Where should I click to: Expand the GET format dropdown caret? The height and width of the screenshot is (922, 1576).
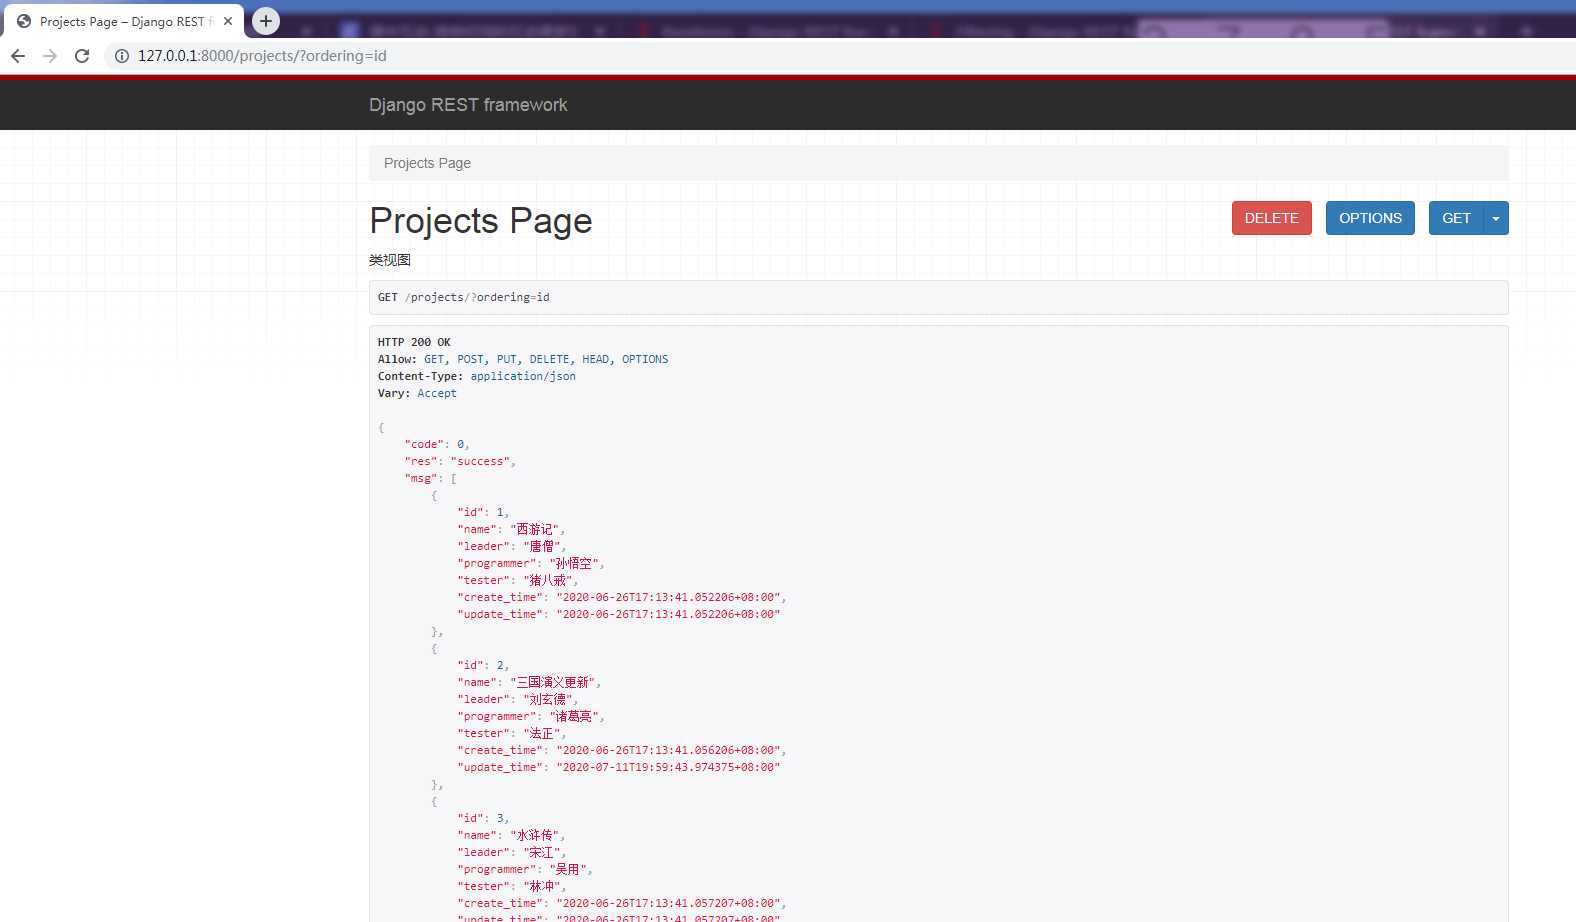pyautogui.click(x=1496, y=218)
